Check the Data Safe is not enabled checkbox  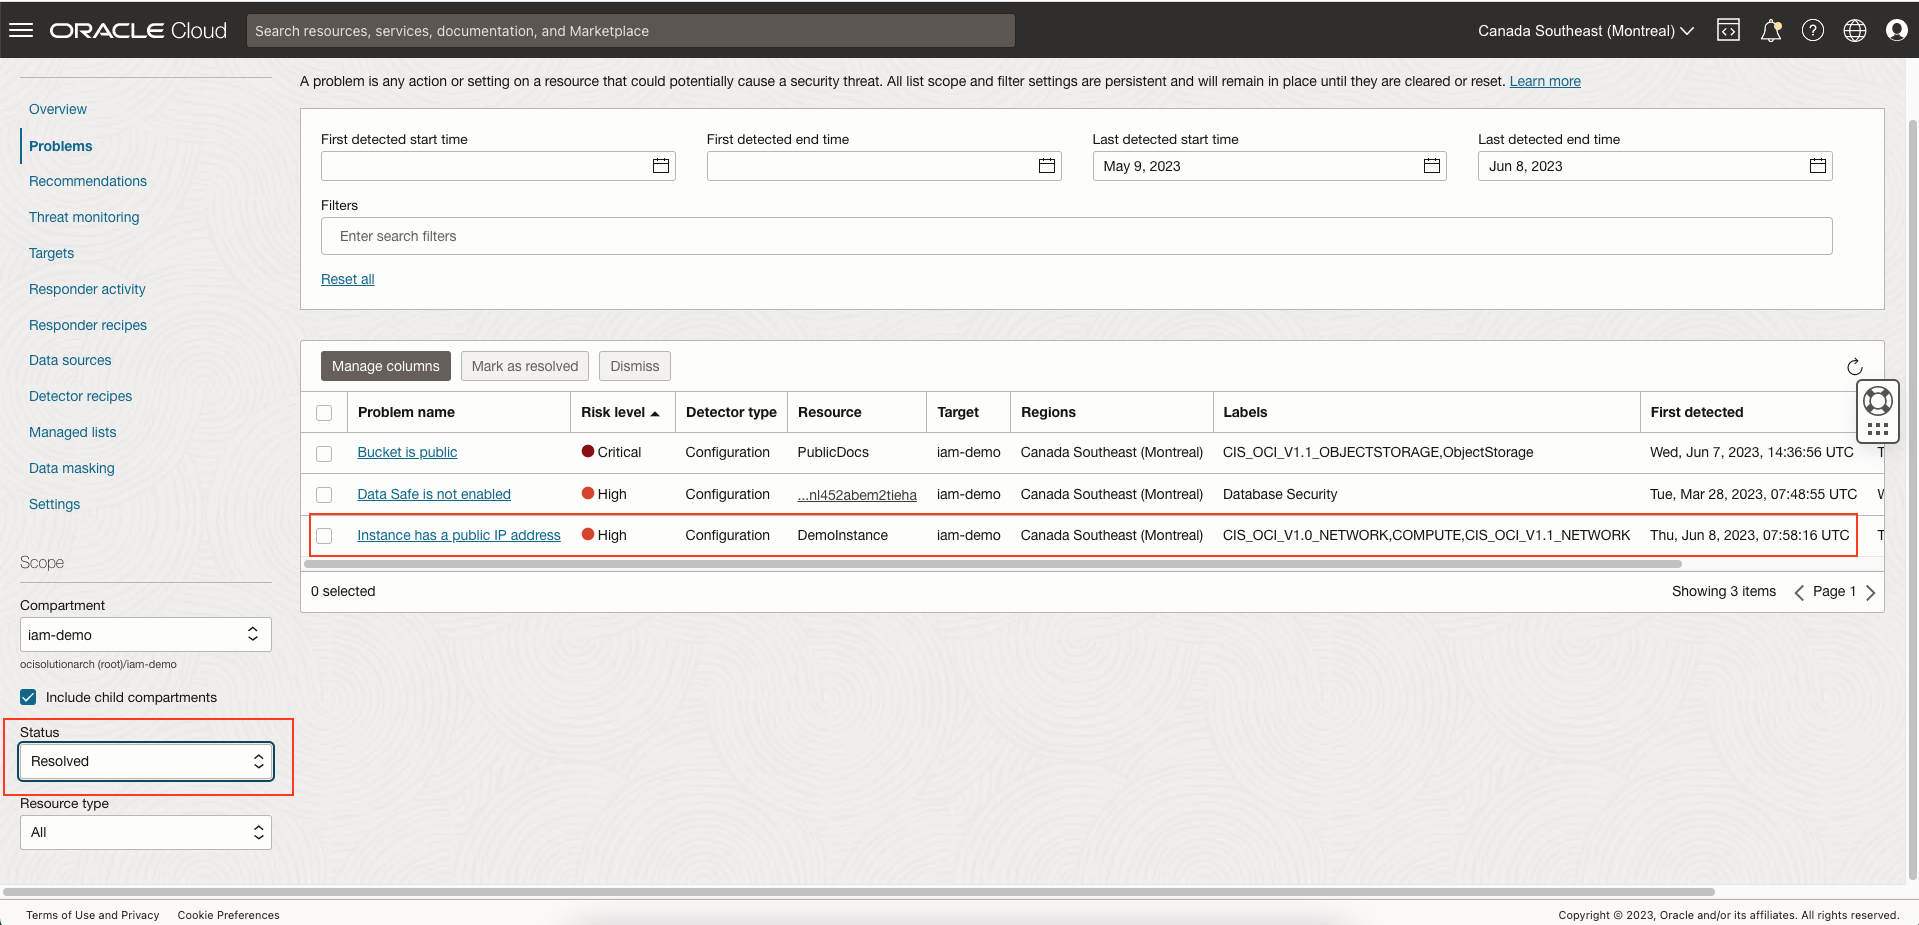pos(324,495)
